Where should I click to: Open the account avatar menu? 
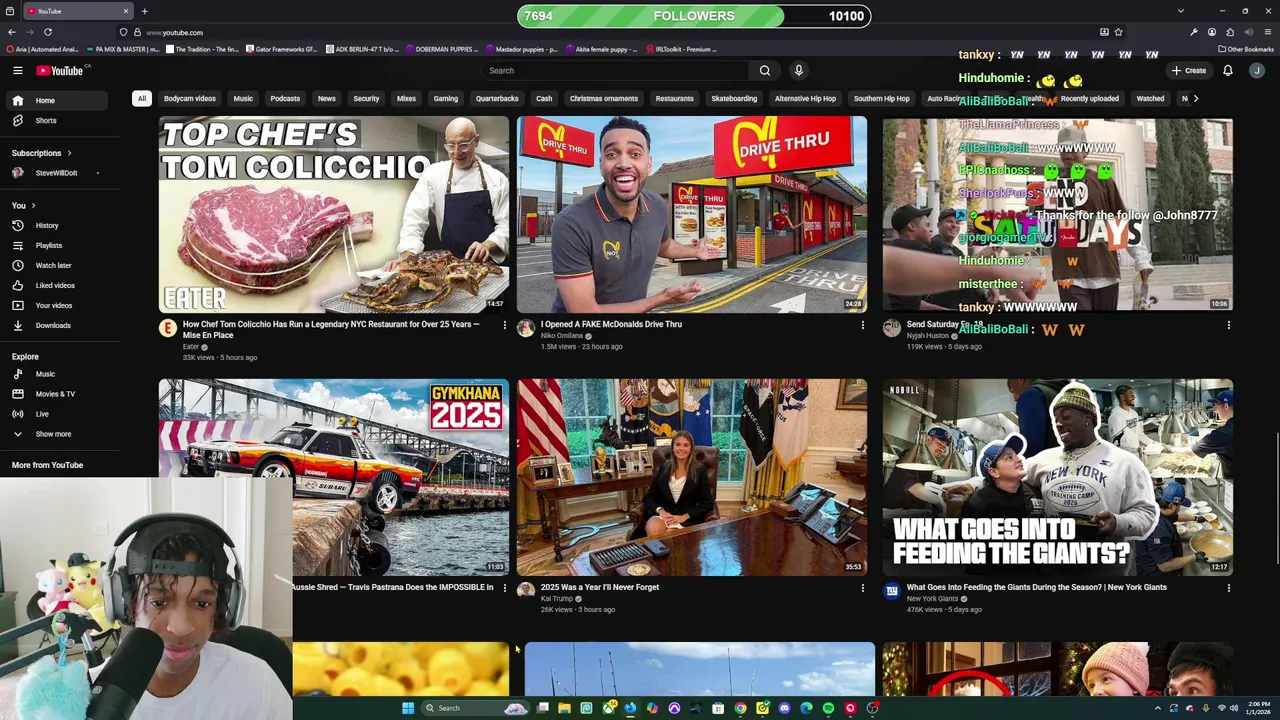(1257, 70)
